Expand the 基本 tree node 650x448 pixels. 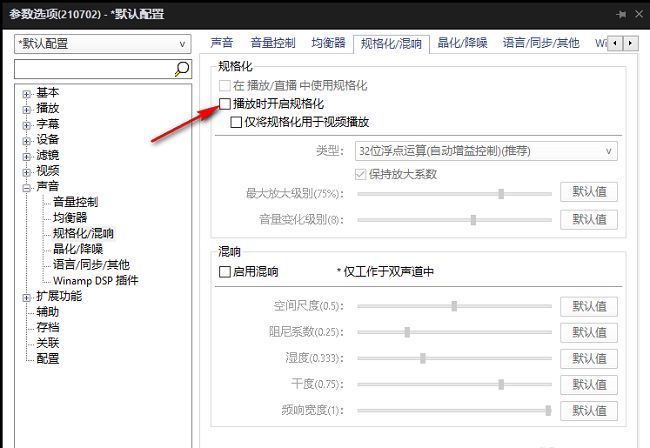27,93
